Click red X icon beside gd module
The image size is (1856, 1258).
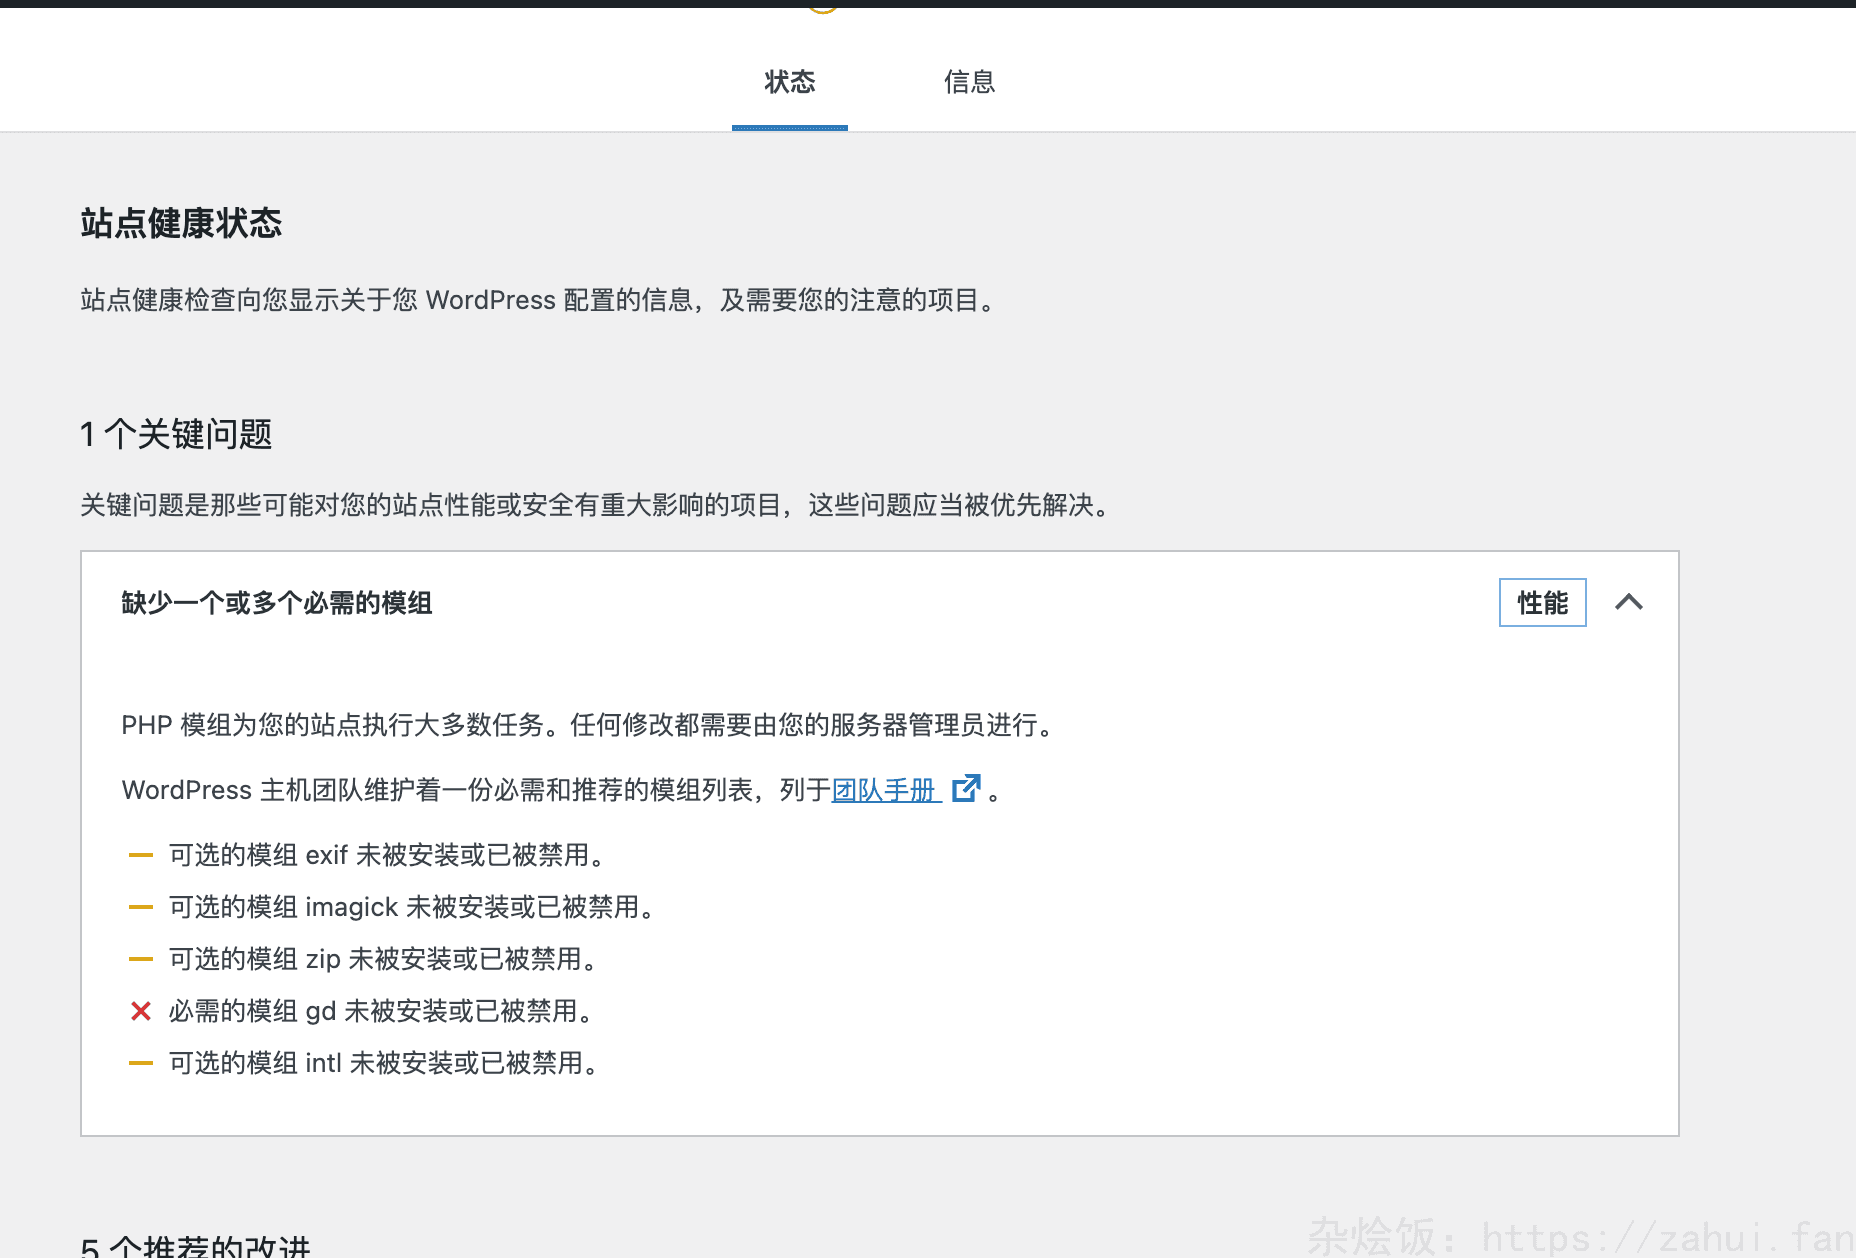tap(141, 1011)
